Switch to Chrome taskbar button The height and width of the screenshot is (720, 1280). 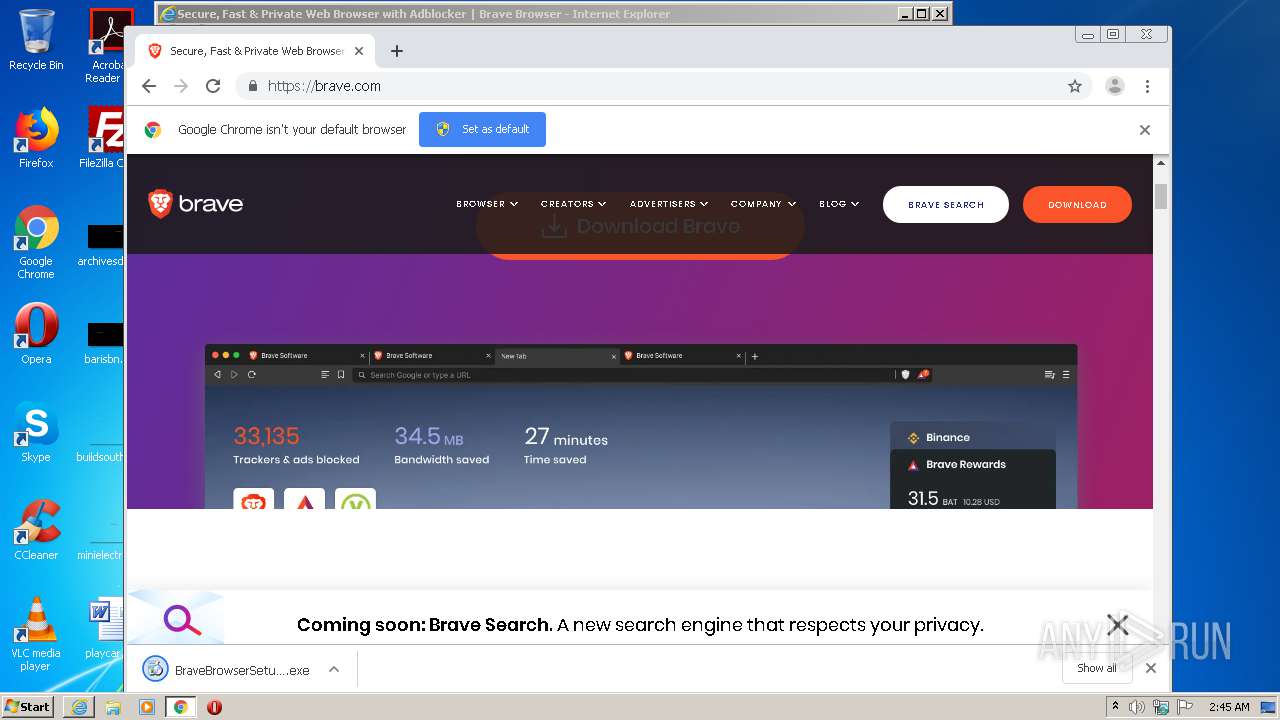pyautogui.click(x=181, y=707)
